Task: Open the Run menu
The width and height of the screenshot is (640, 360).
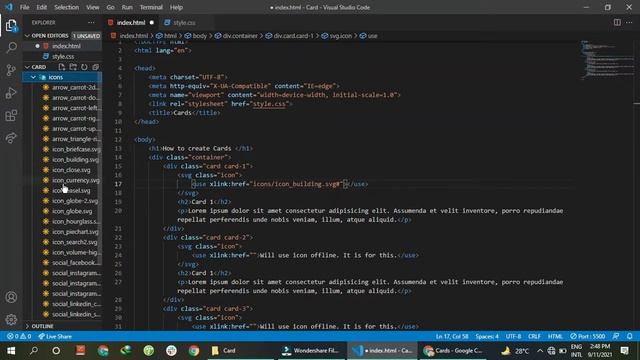Action: coord(127,7)
